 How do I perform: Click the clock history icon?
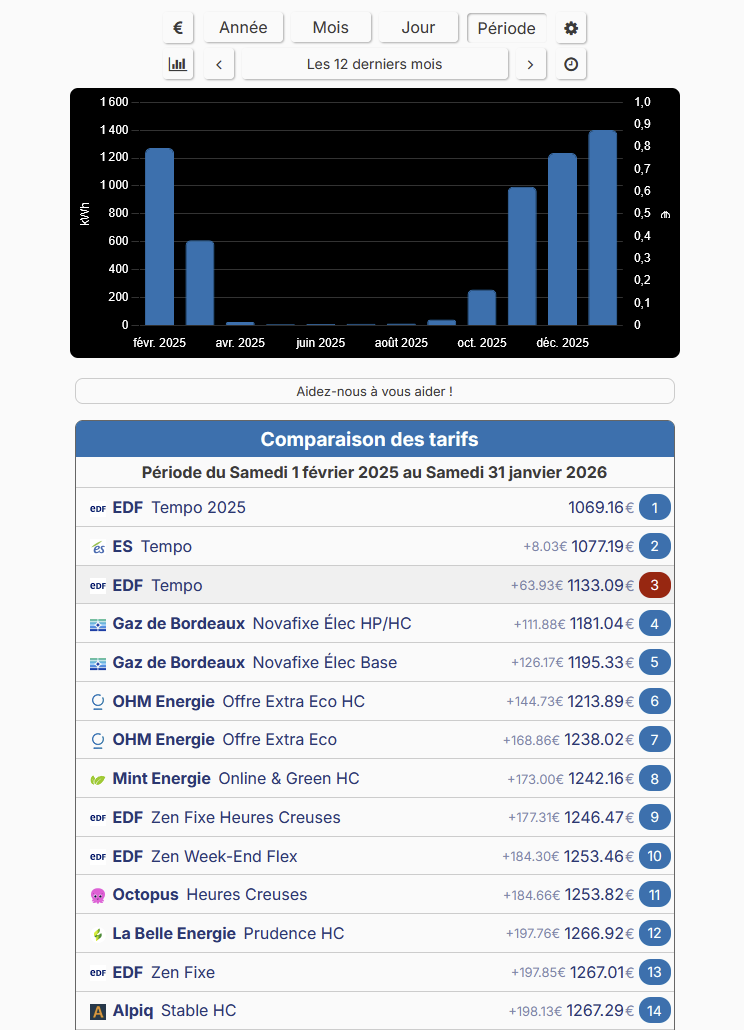[x=571, y=64]
